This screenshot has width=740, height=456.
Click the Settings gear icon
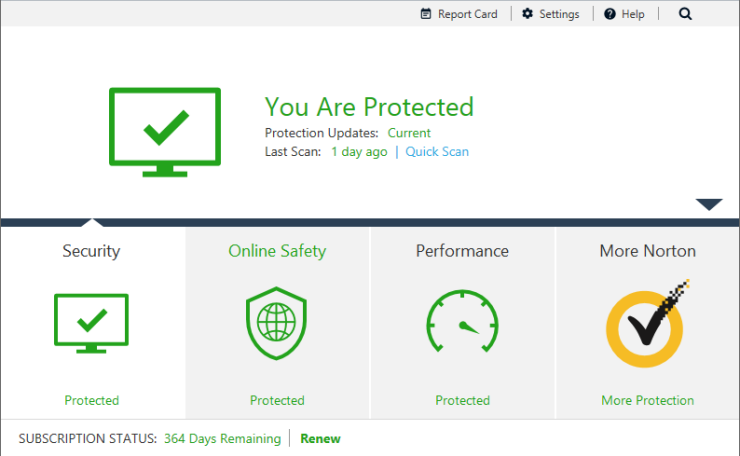[528, 14]
